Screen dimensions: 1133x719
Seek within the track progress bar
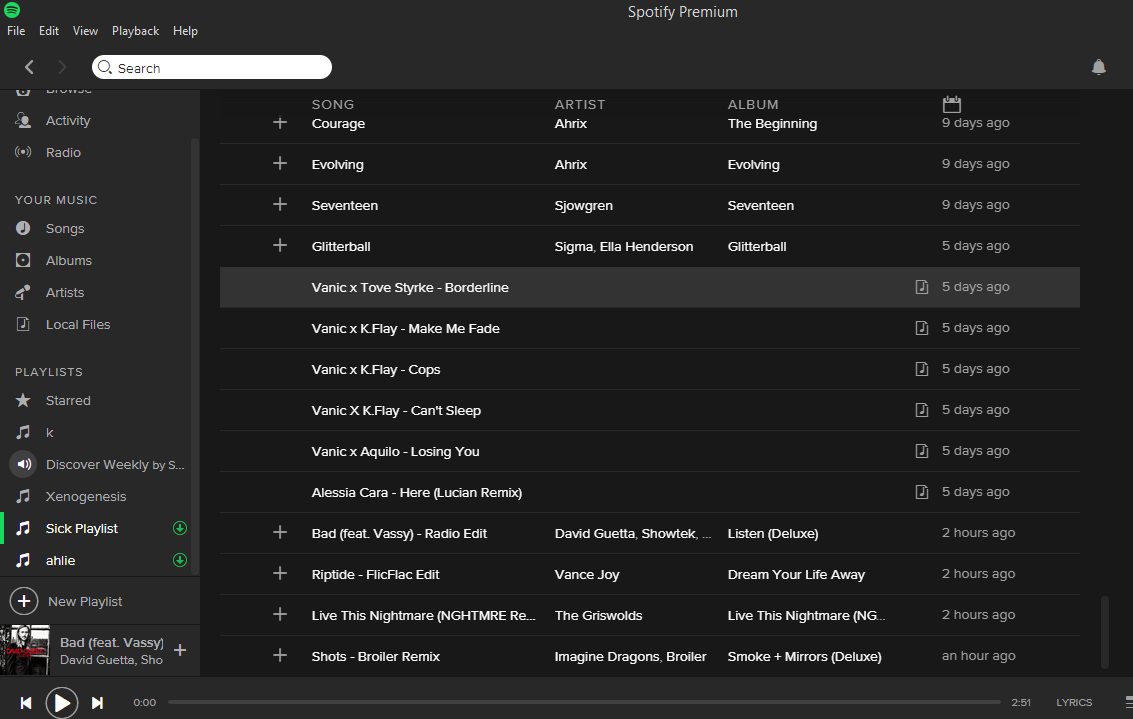584,702
